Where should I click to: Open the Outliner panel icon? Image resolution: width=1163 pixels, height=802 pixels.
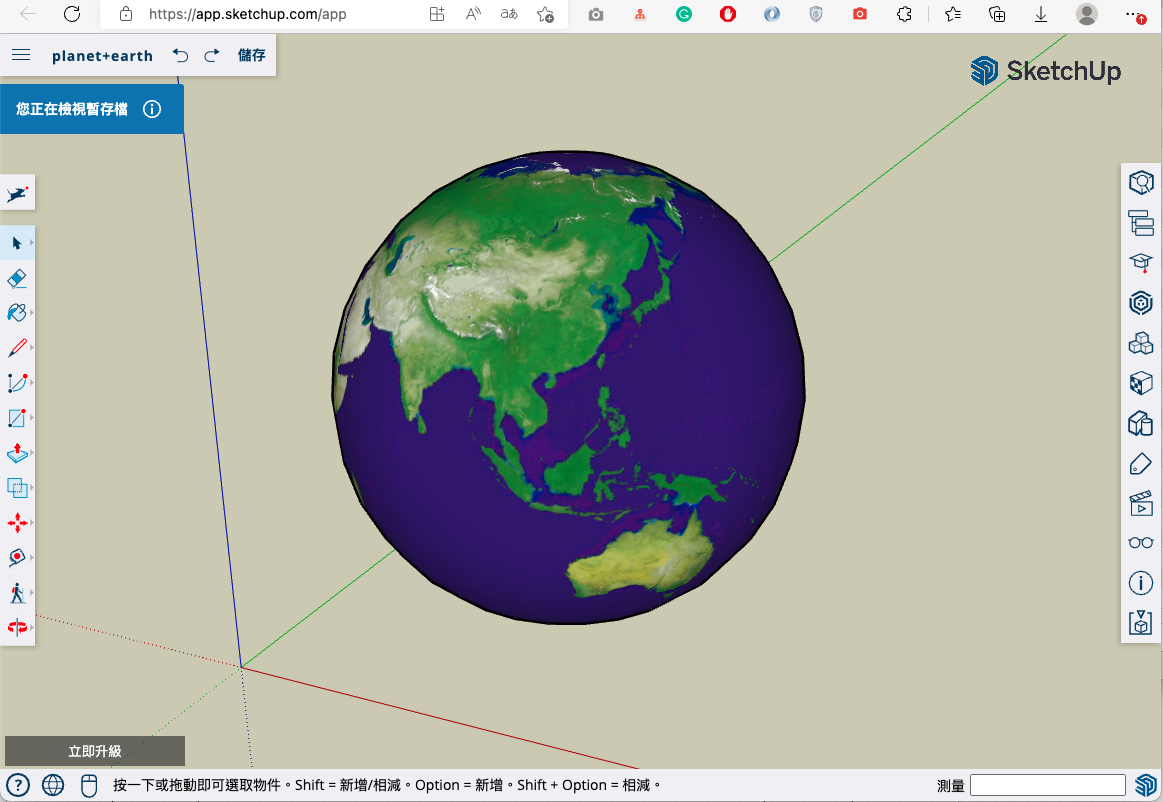point(1141,223)
